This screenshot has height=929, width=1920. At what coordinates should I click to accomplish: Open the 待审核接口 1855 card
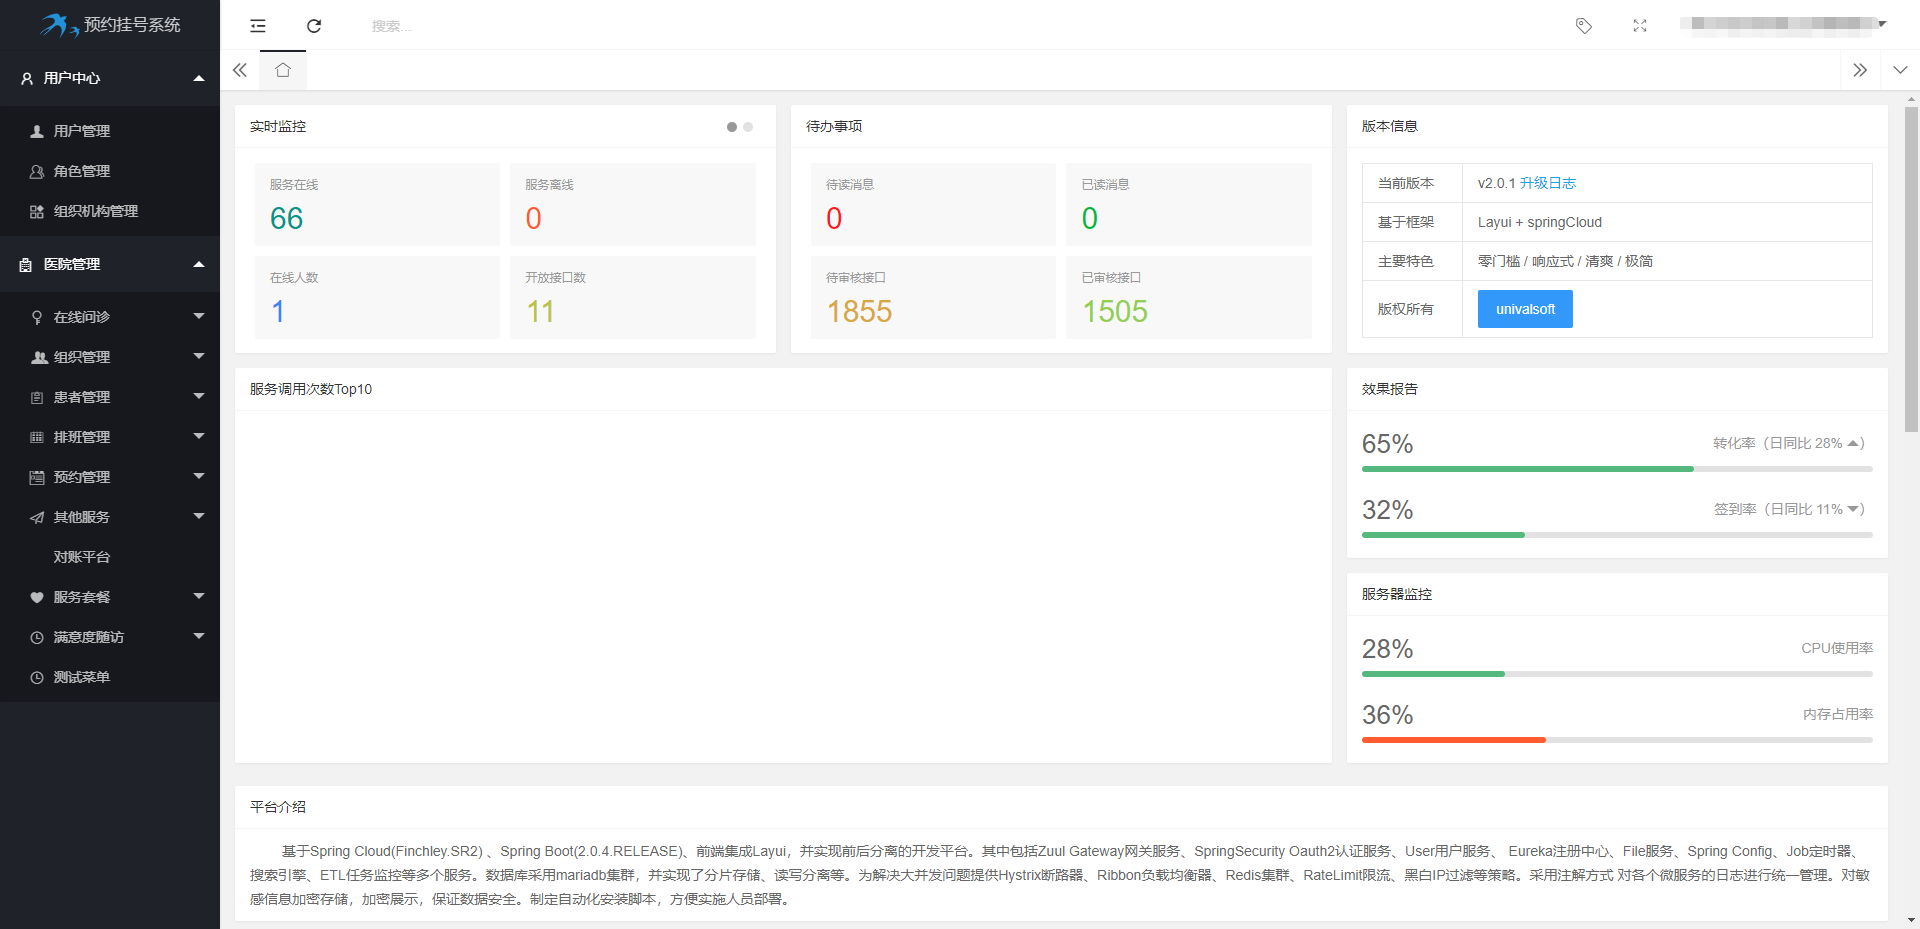click(x=933, y=297)
